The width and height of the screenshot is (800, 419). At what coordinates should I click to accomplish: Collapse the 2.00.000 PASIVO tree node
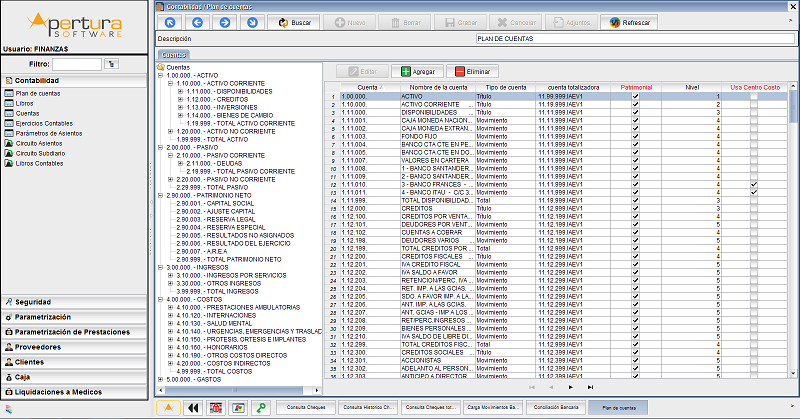coord(160,146)
